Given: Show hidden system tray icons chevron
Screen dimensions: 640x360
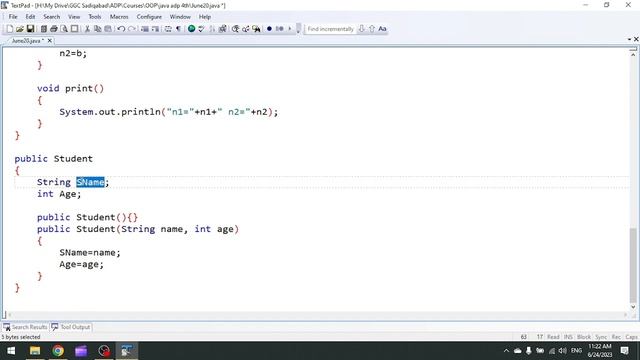Looking at the screenshot, I should coord(506,351).
